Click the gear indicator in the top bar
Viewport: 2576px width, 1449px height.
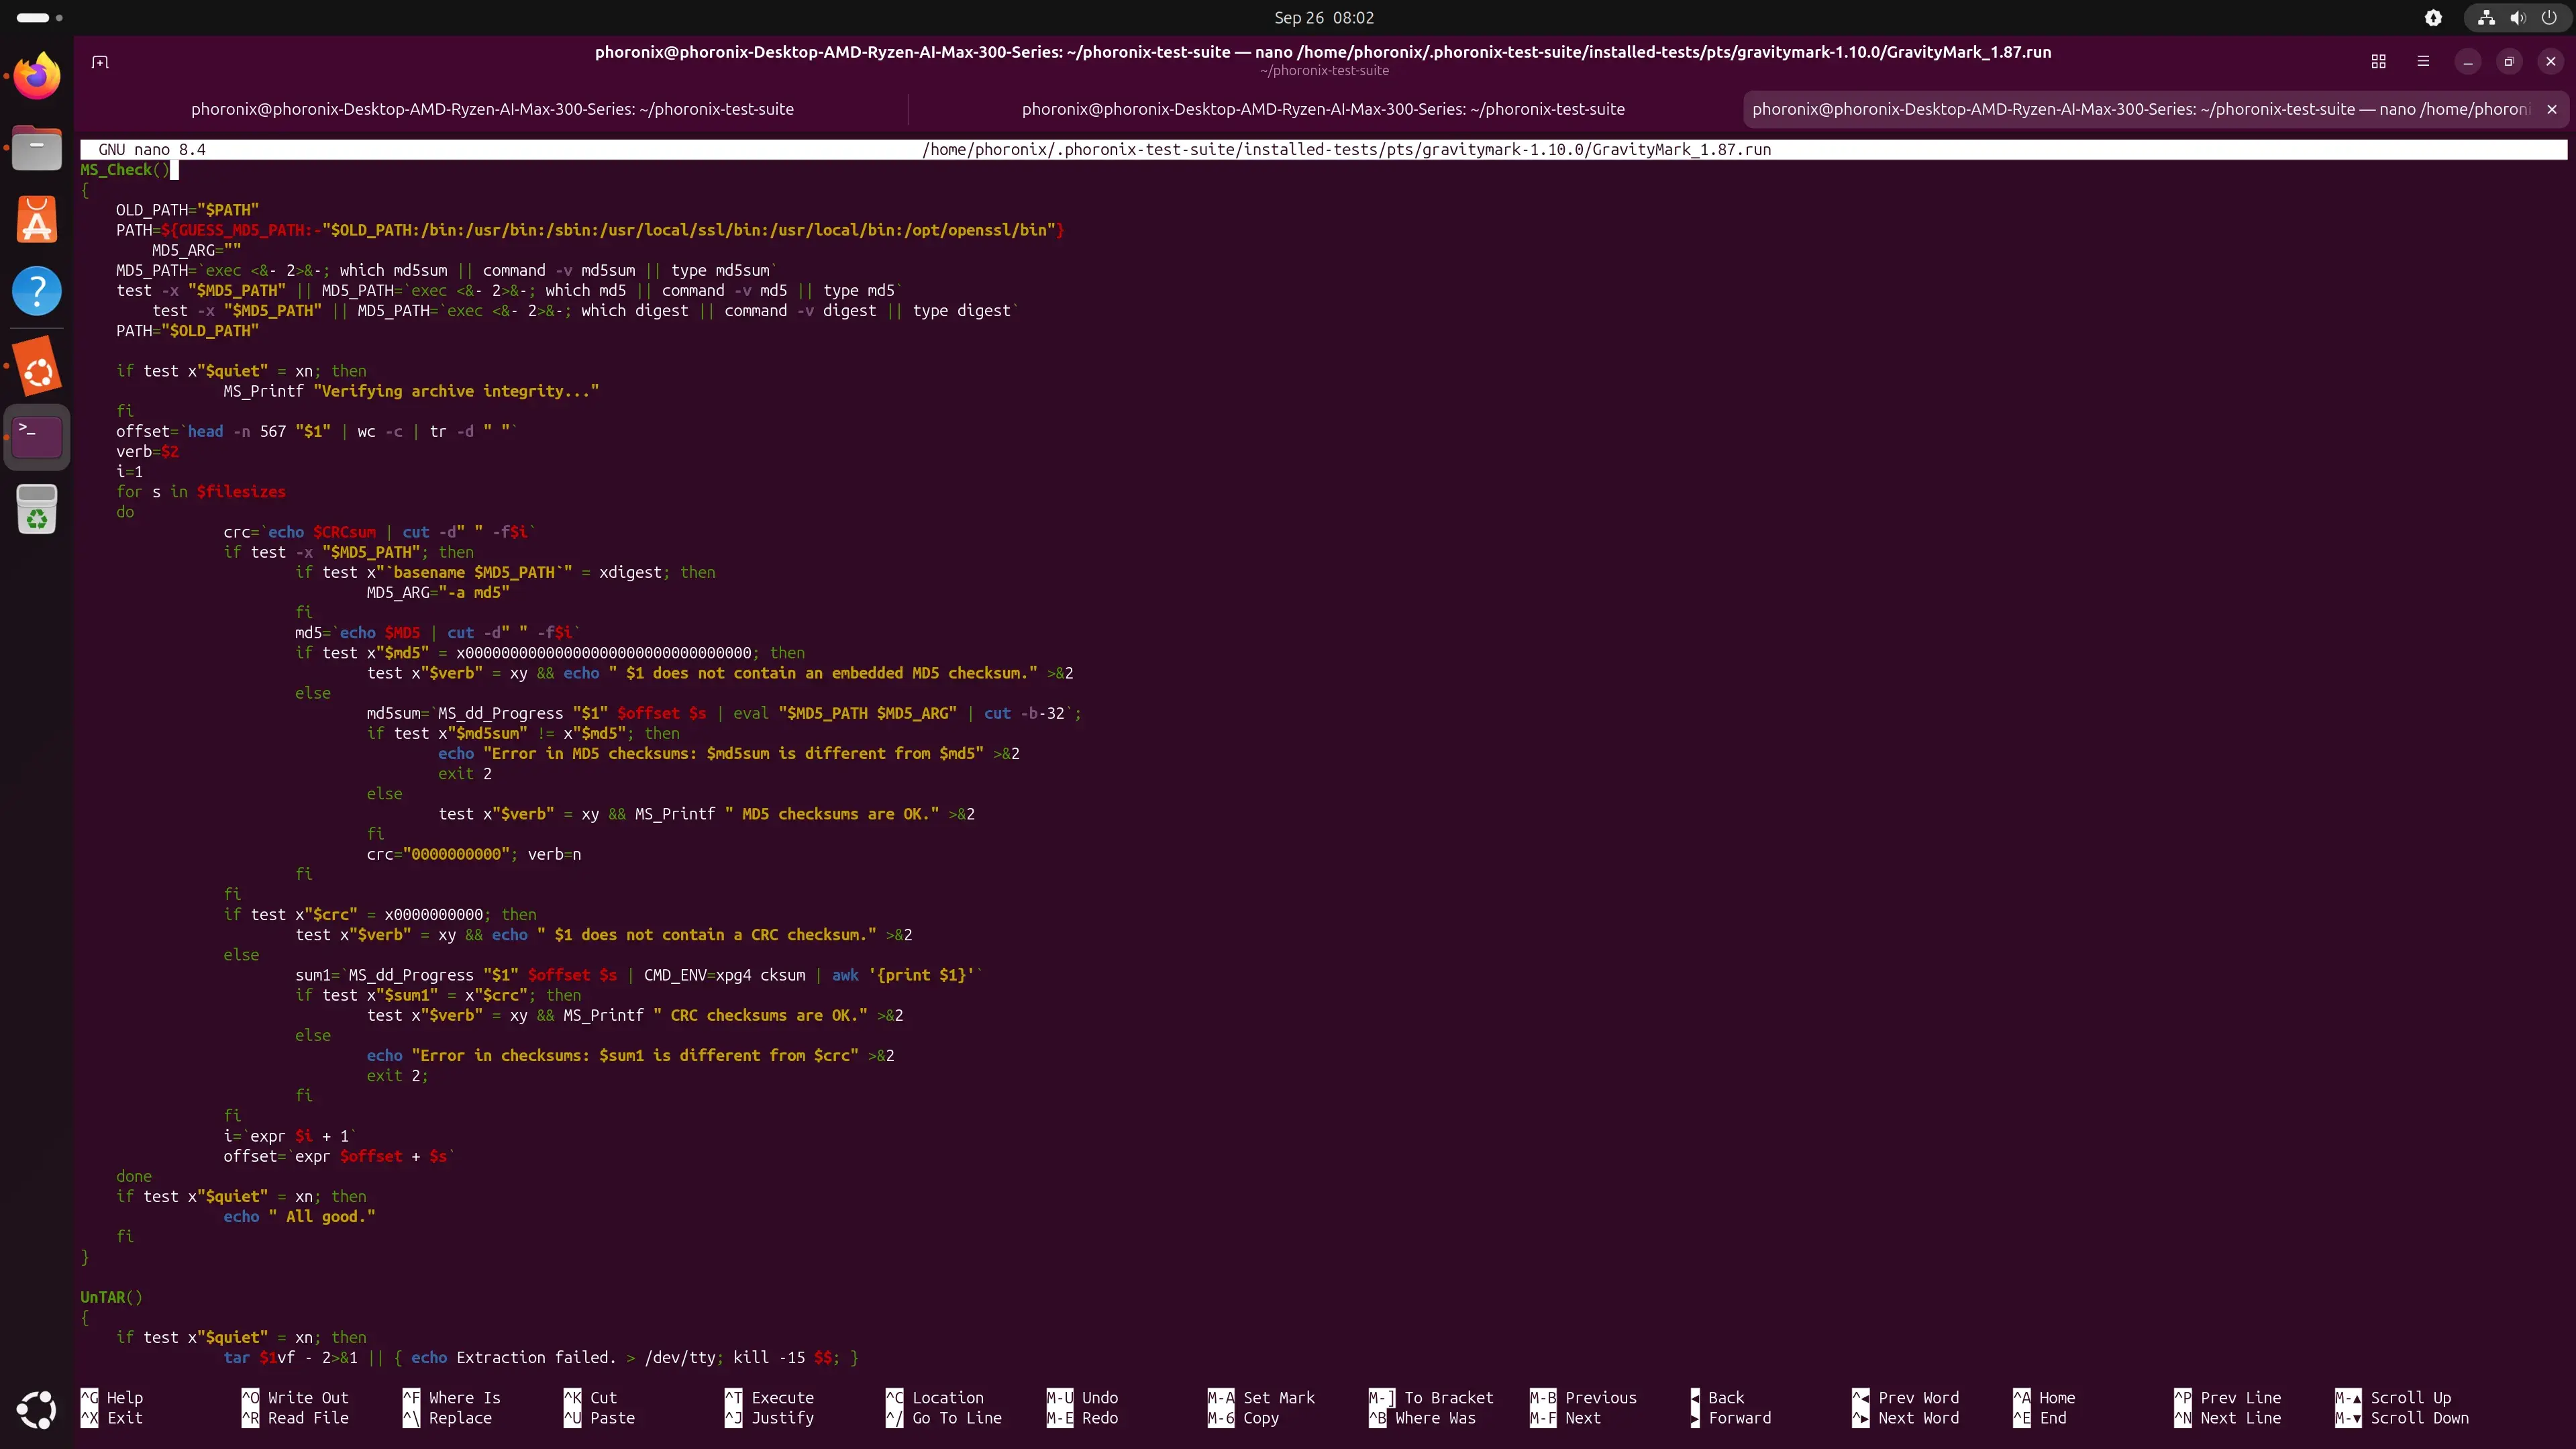(x=2433, y=18)
